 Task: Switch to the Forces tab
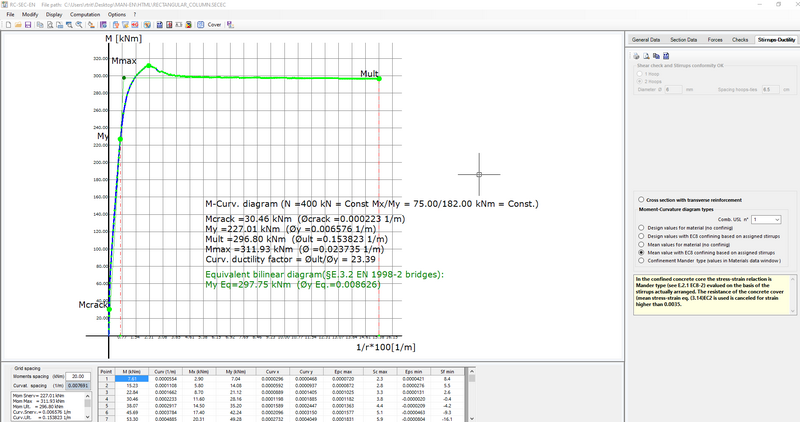715,39
